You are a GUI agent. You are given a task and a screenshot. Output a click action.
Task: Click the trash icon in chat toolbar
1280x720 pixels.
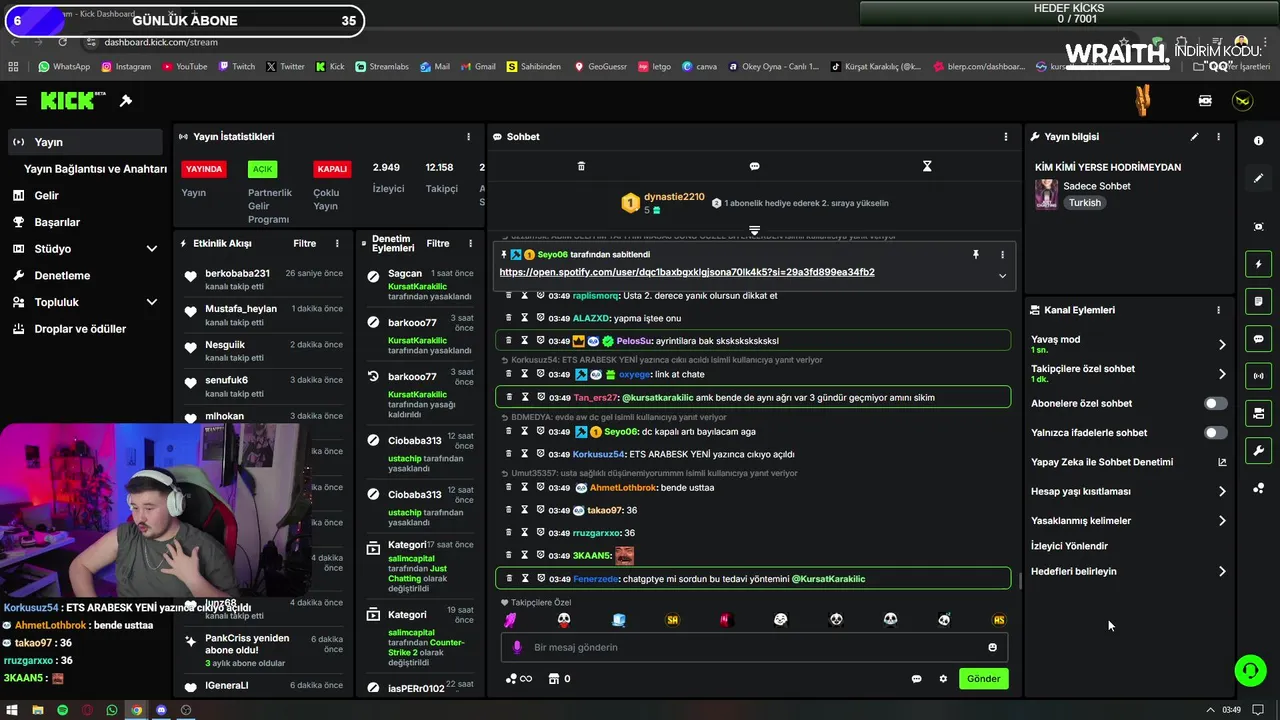coord(581,166)
